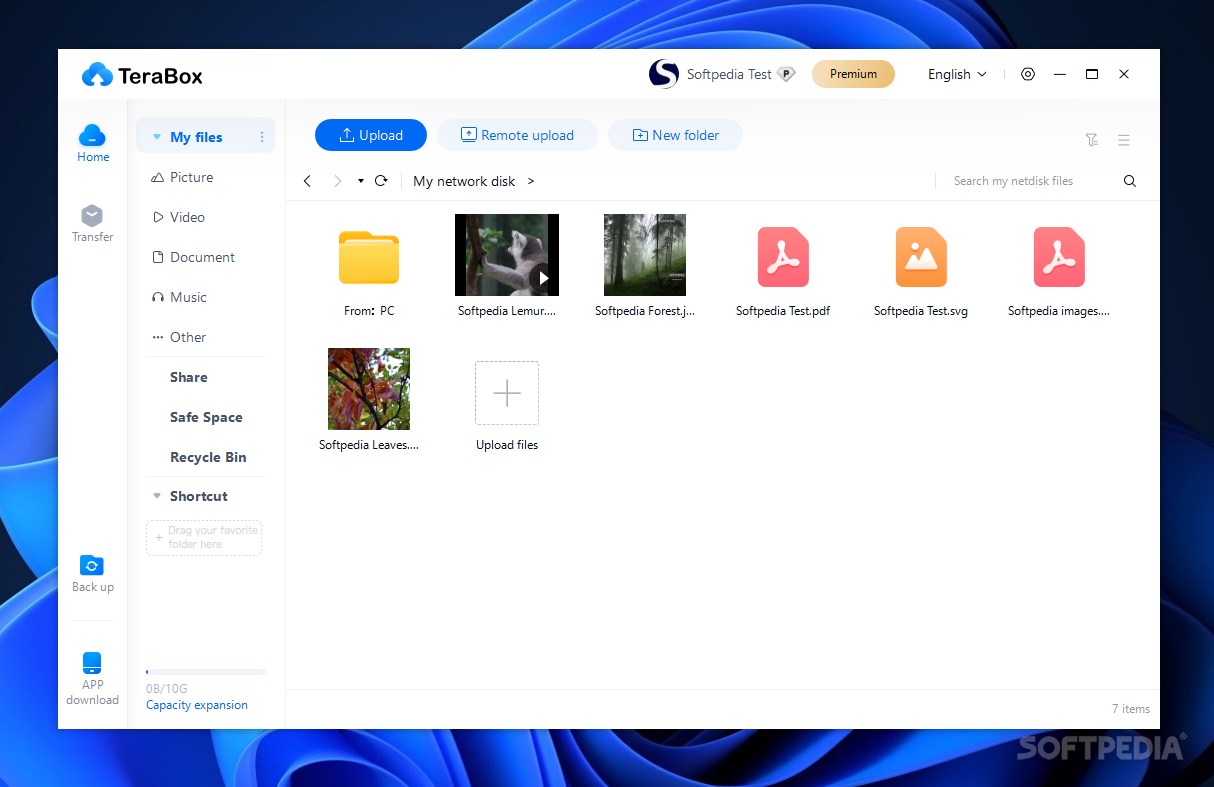Open the Recycle Bin

click(208, 457)
